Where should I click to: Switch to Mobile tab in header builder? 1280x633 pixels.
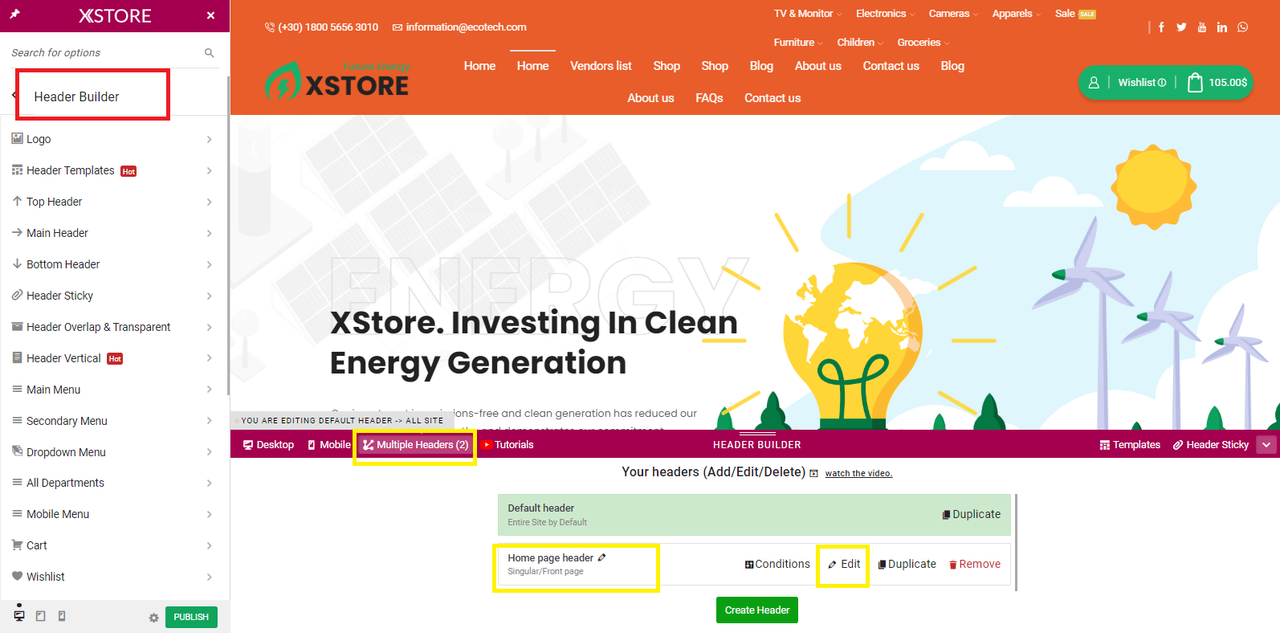(x=329, y=445)
